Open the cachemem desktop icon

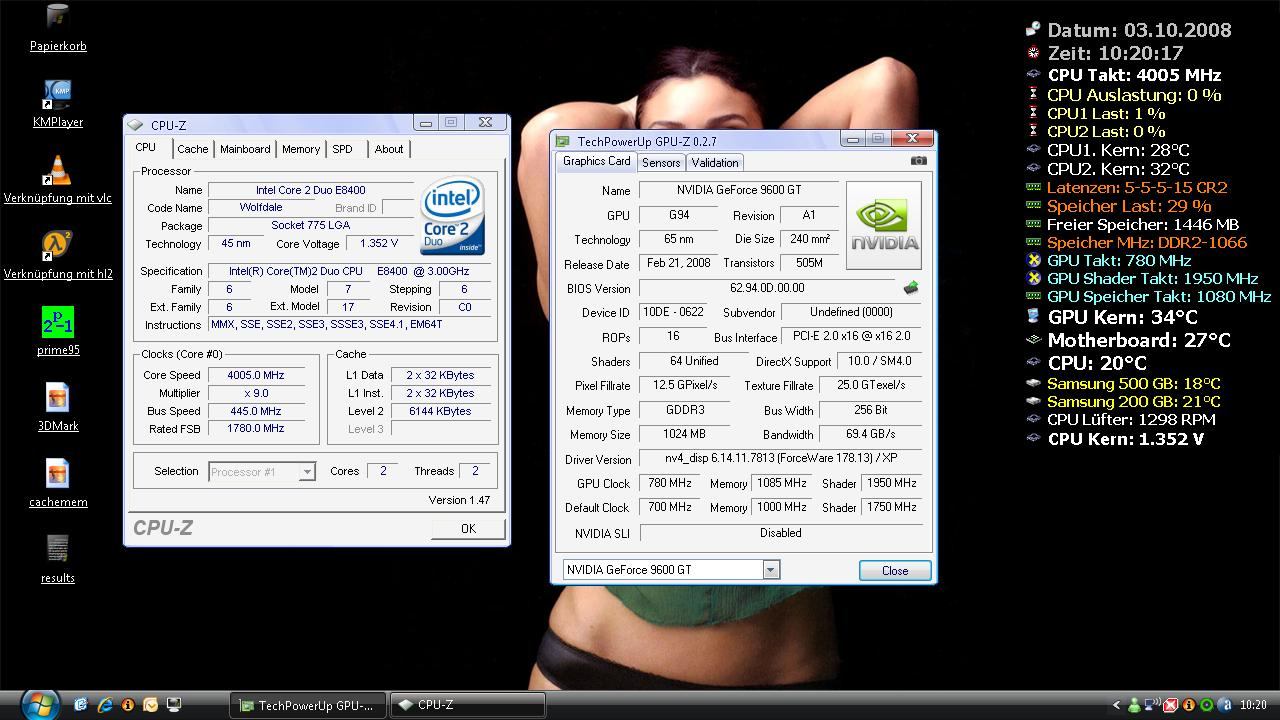(x=58, y=484)
